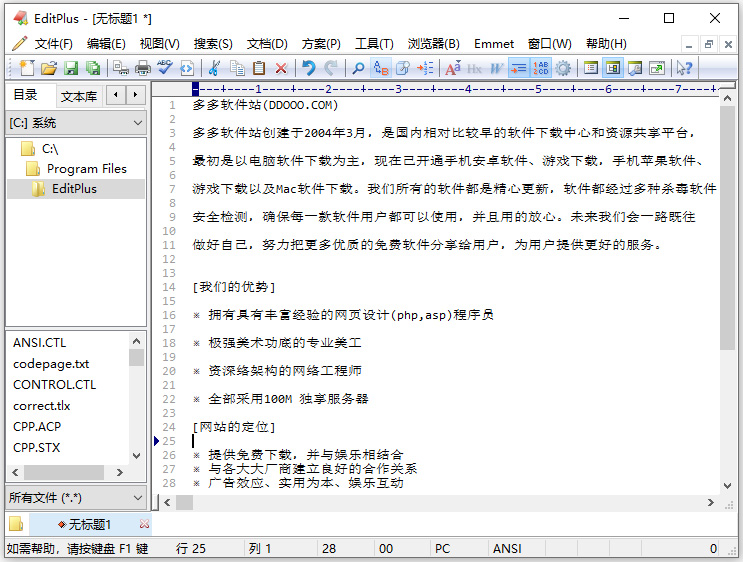Image resolution: width=743 pixels, height=562 pixels.
Task: Click the Open file folder icon
Action: click(x=49, y=68)
